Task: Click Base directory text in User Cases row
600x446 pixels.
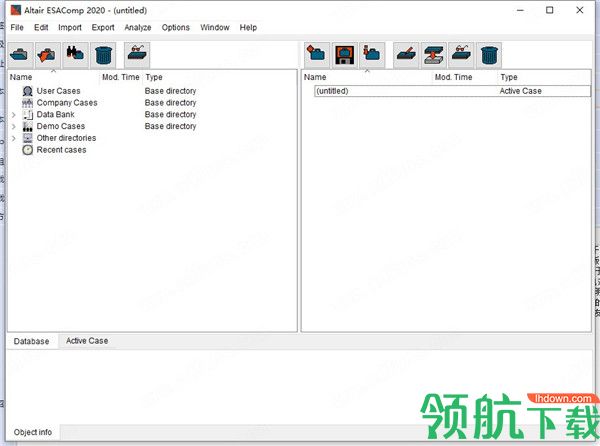Action: click(x=170, y=91)
